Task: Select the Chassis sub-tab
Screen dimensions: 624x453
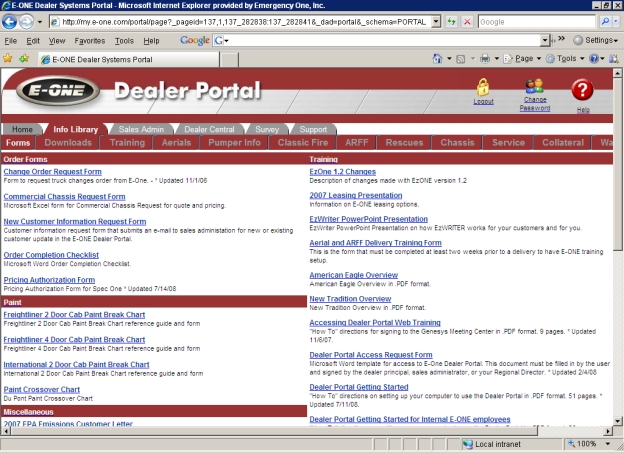Action: 457,143
